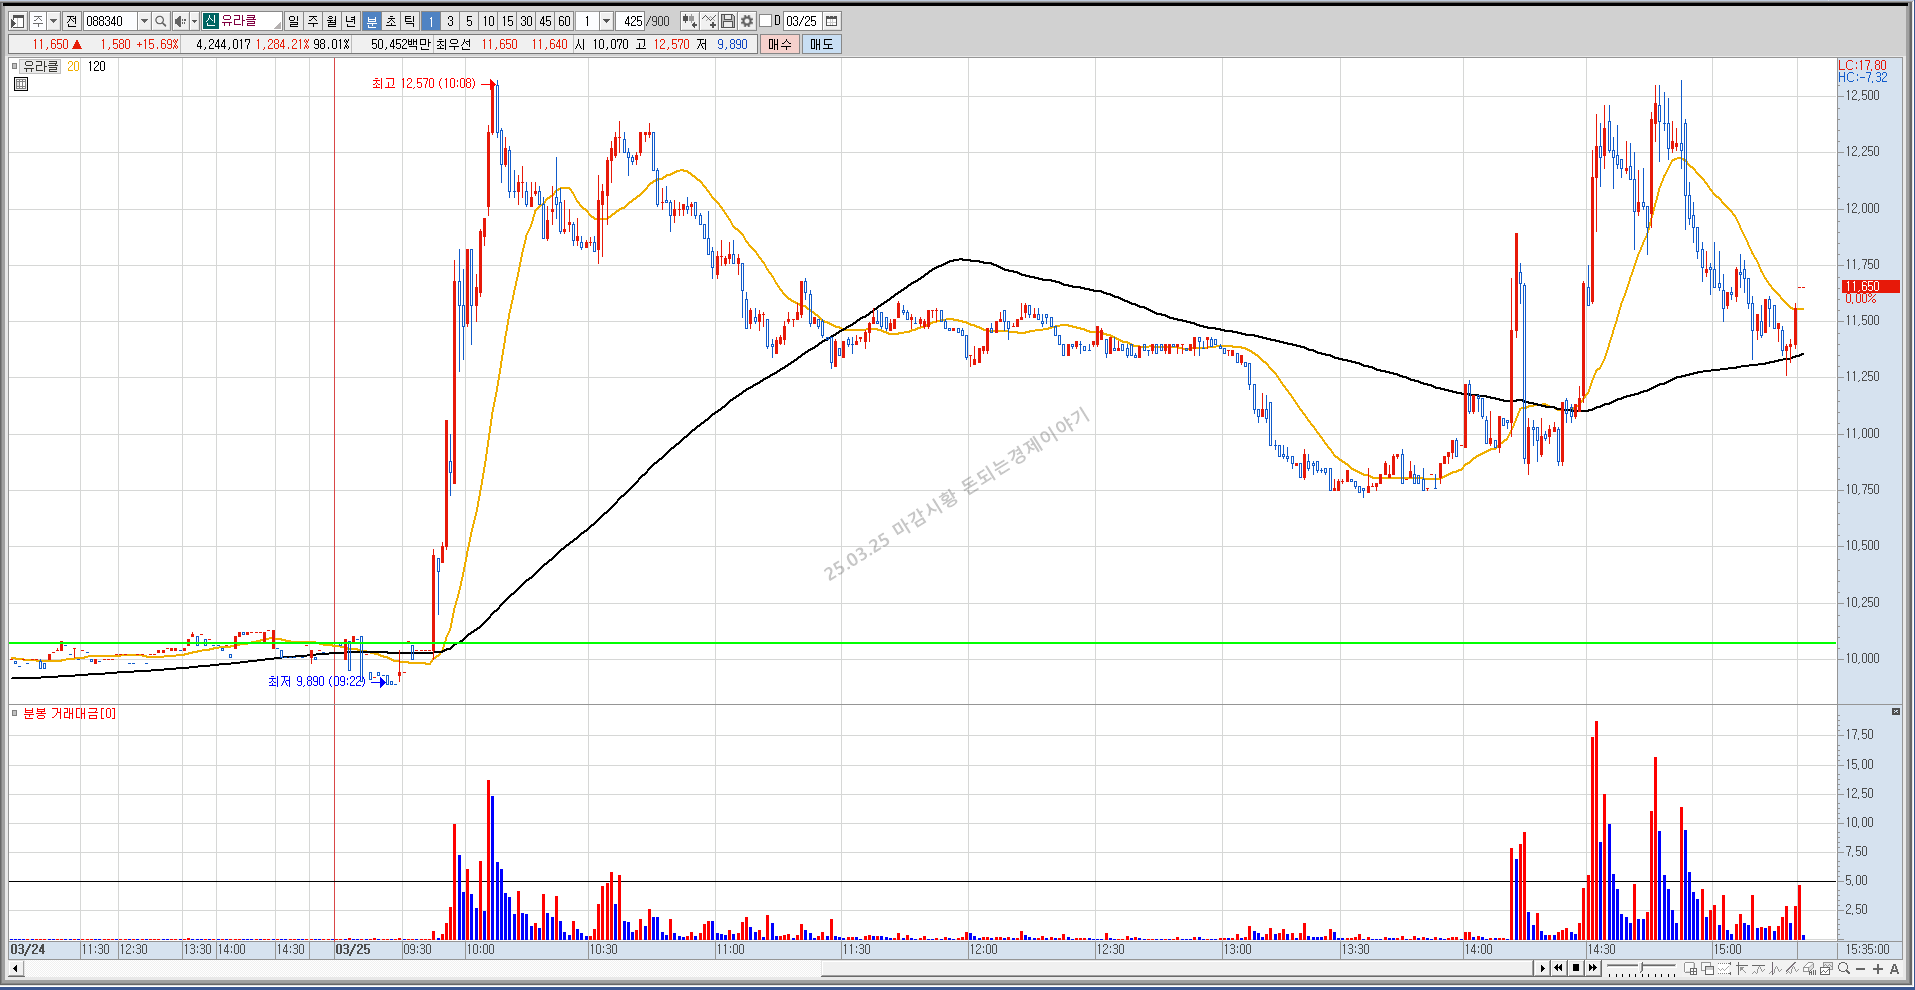
Task: Click the 매도 sell button
Action: pyautogui.click(x=822, y=44)
